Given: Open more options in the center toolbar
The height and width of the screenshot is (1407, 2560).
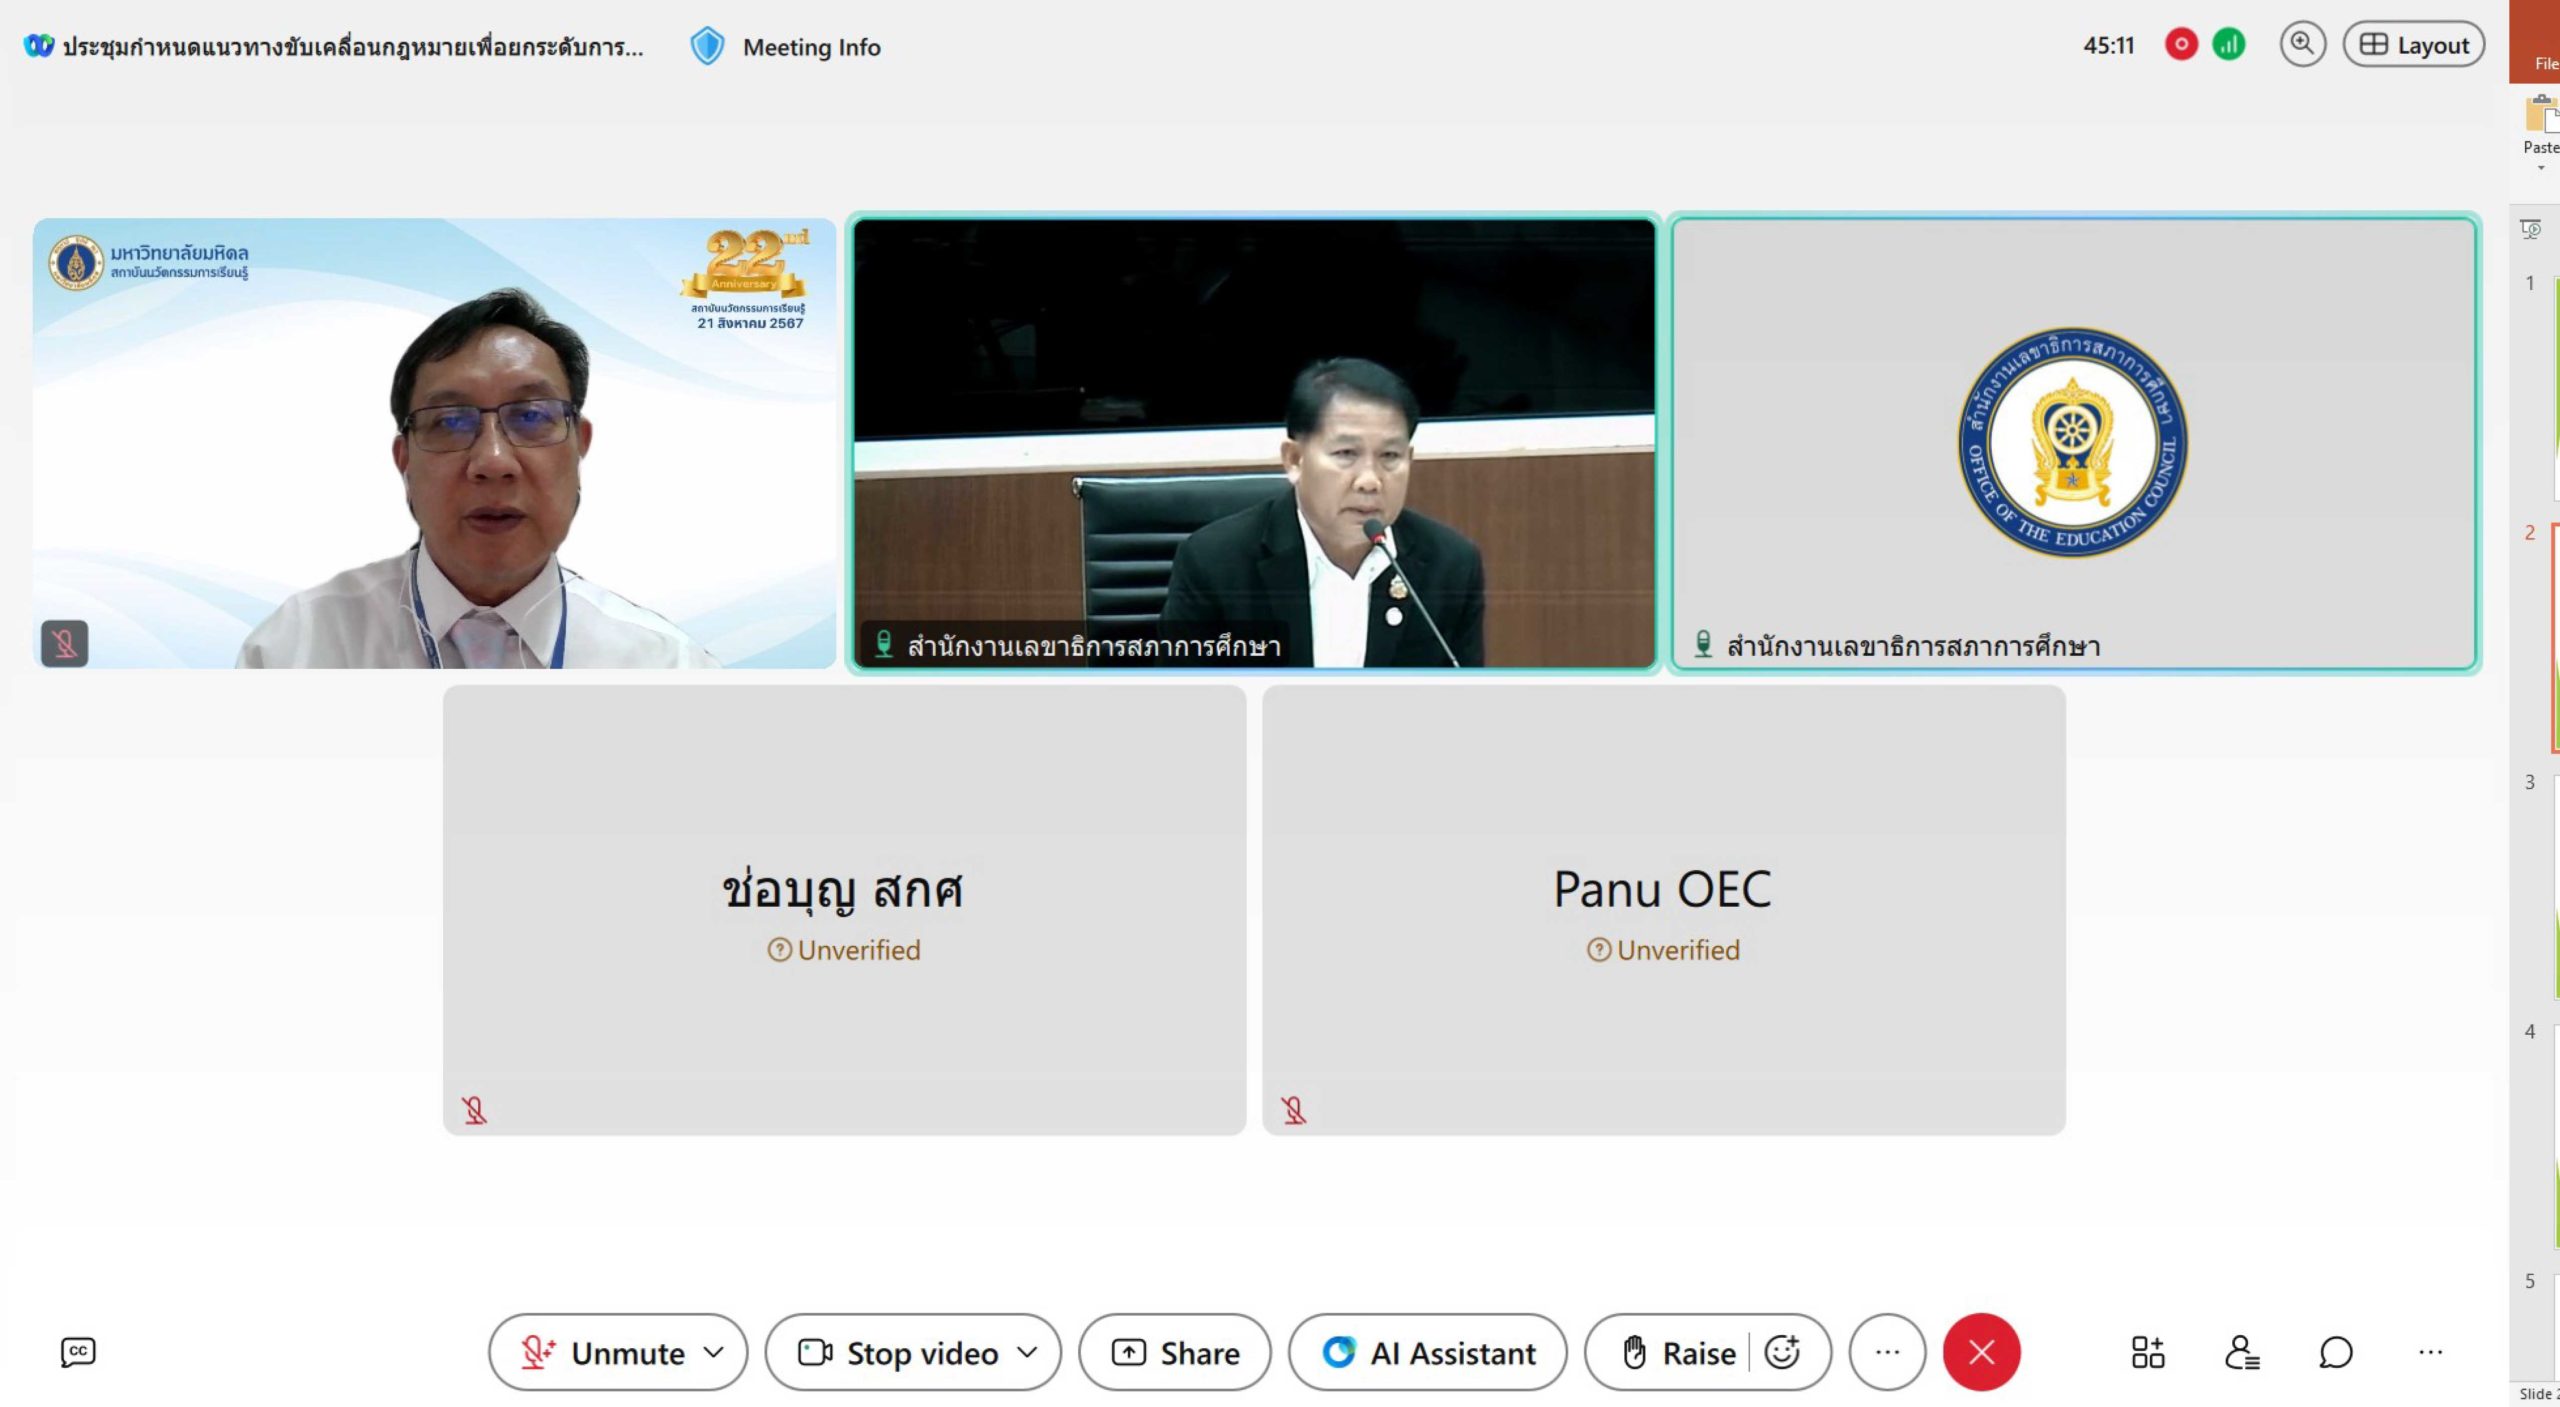Looking at the screenshot, I should 1887,1352.
